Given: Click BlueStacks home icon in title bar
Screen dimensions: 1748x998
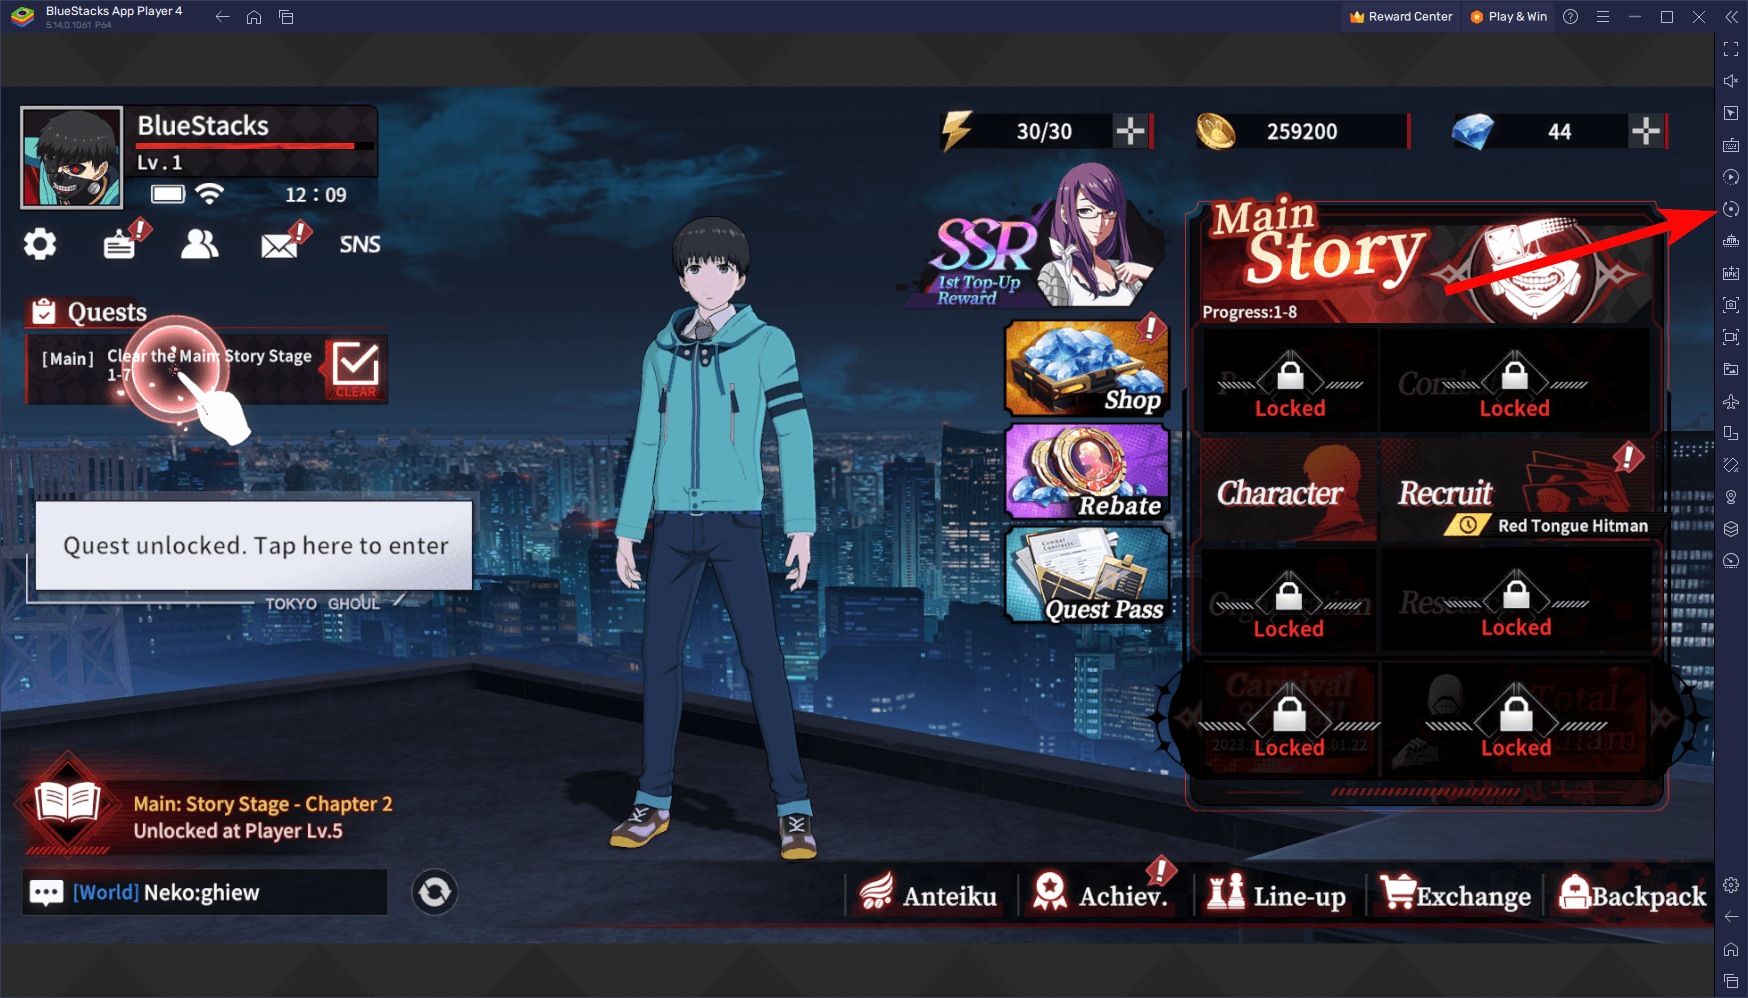Looking at the screenshot, I should pyautogui.click(x=254, y=17).
